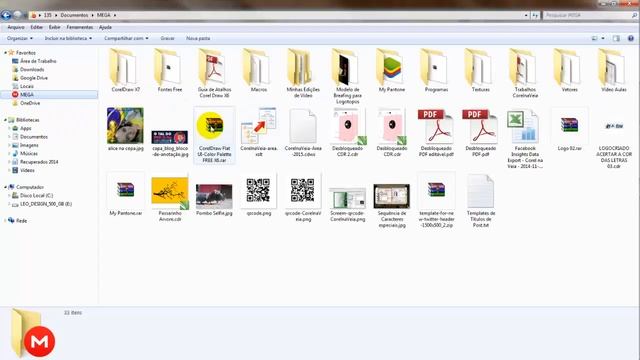Screen dimensions: 640x360
Task: Open OneDrive in the sidebar
Action: [30, 103]
